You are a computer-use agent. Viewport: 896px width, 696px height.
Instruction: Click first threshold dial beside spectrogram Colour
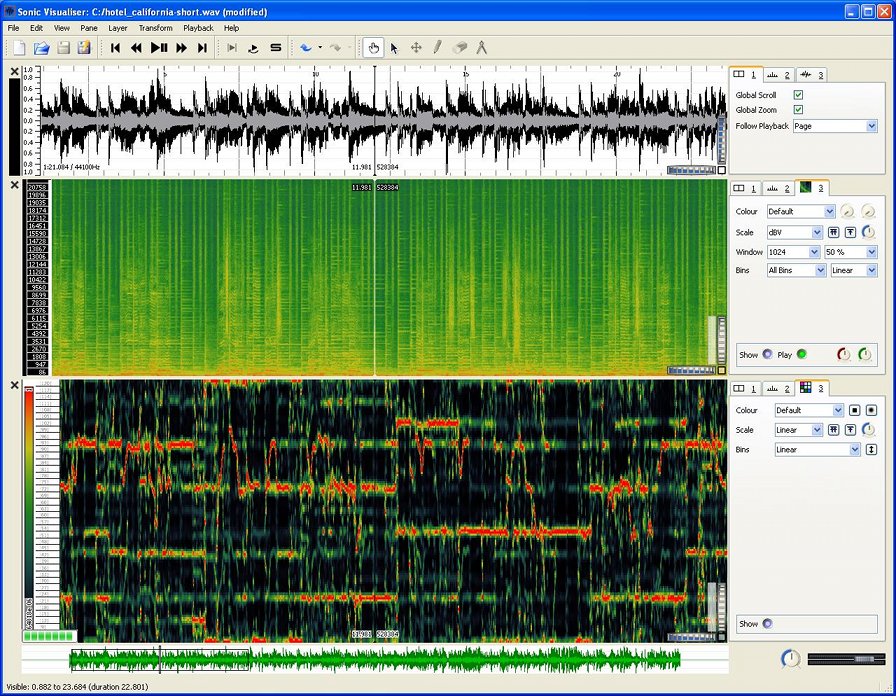tap(847, 212)
